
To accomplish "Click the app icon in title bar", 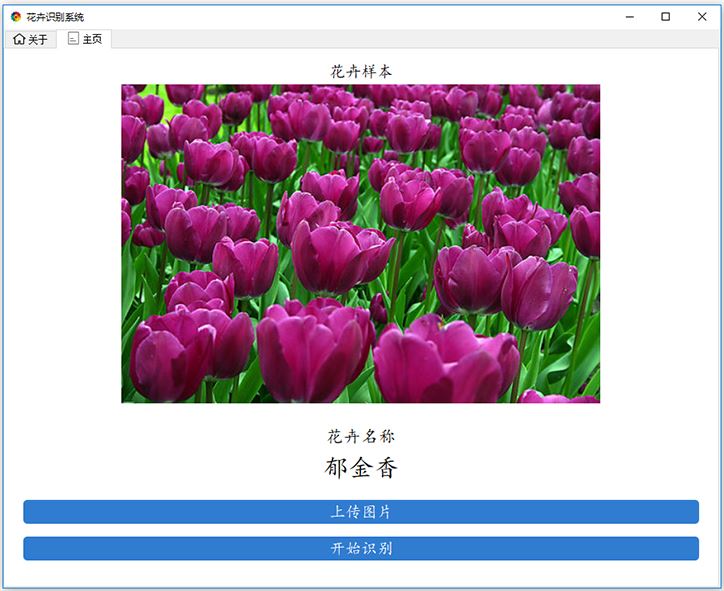I will coord(16,17).
